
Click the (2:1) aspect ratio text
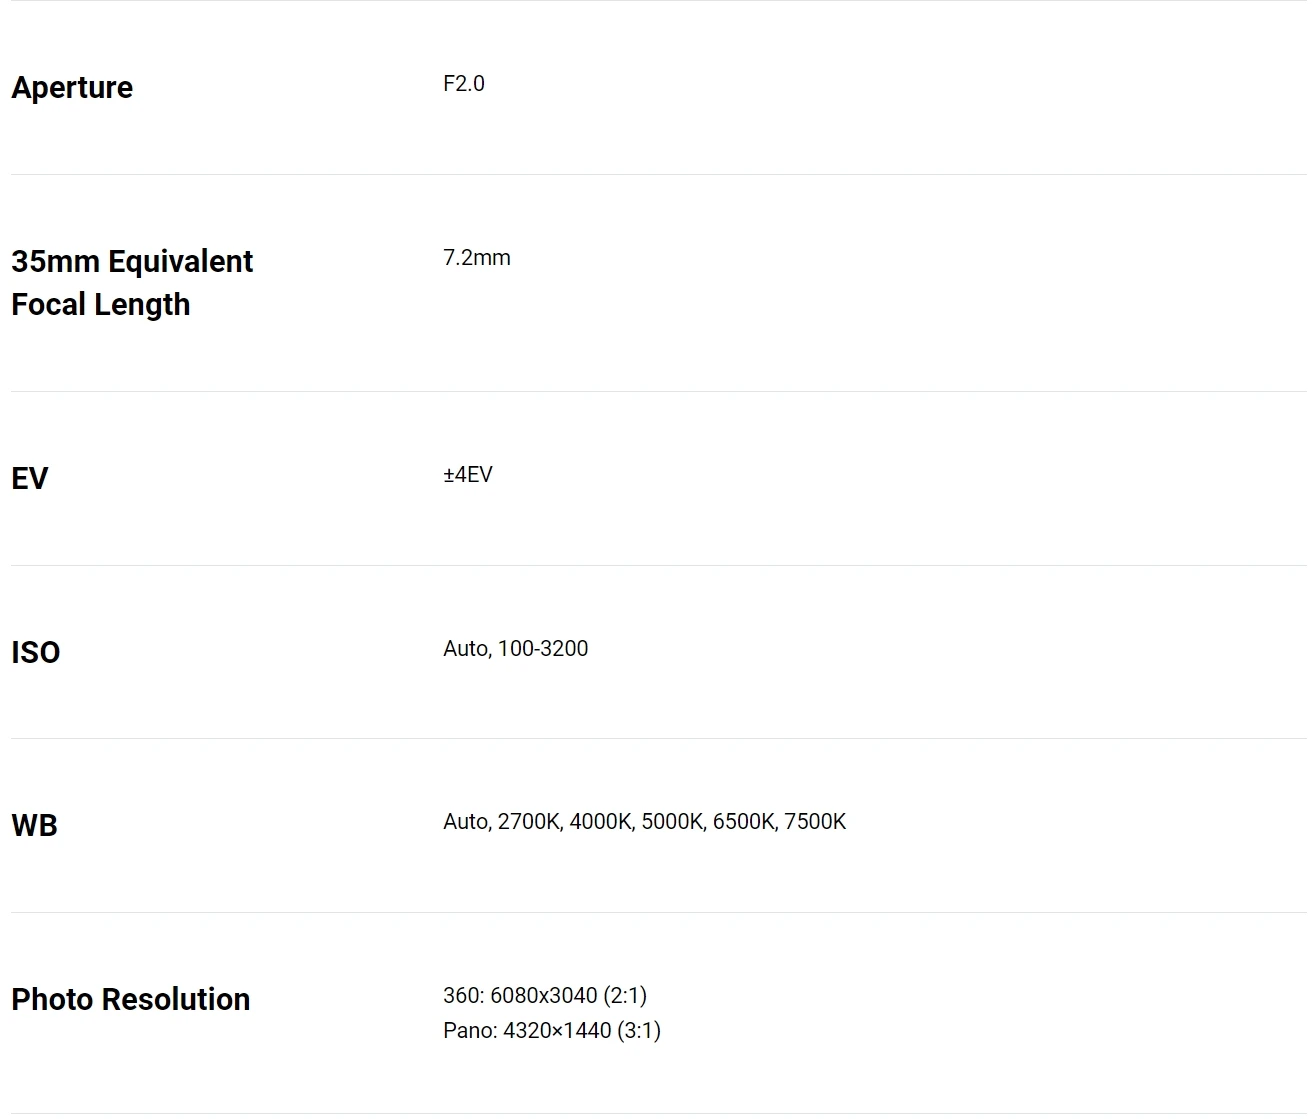(x=625, y=996)
